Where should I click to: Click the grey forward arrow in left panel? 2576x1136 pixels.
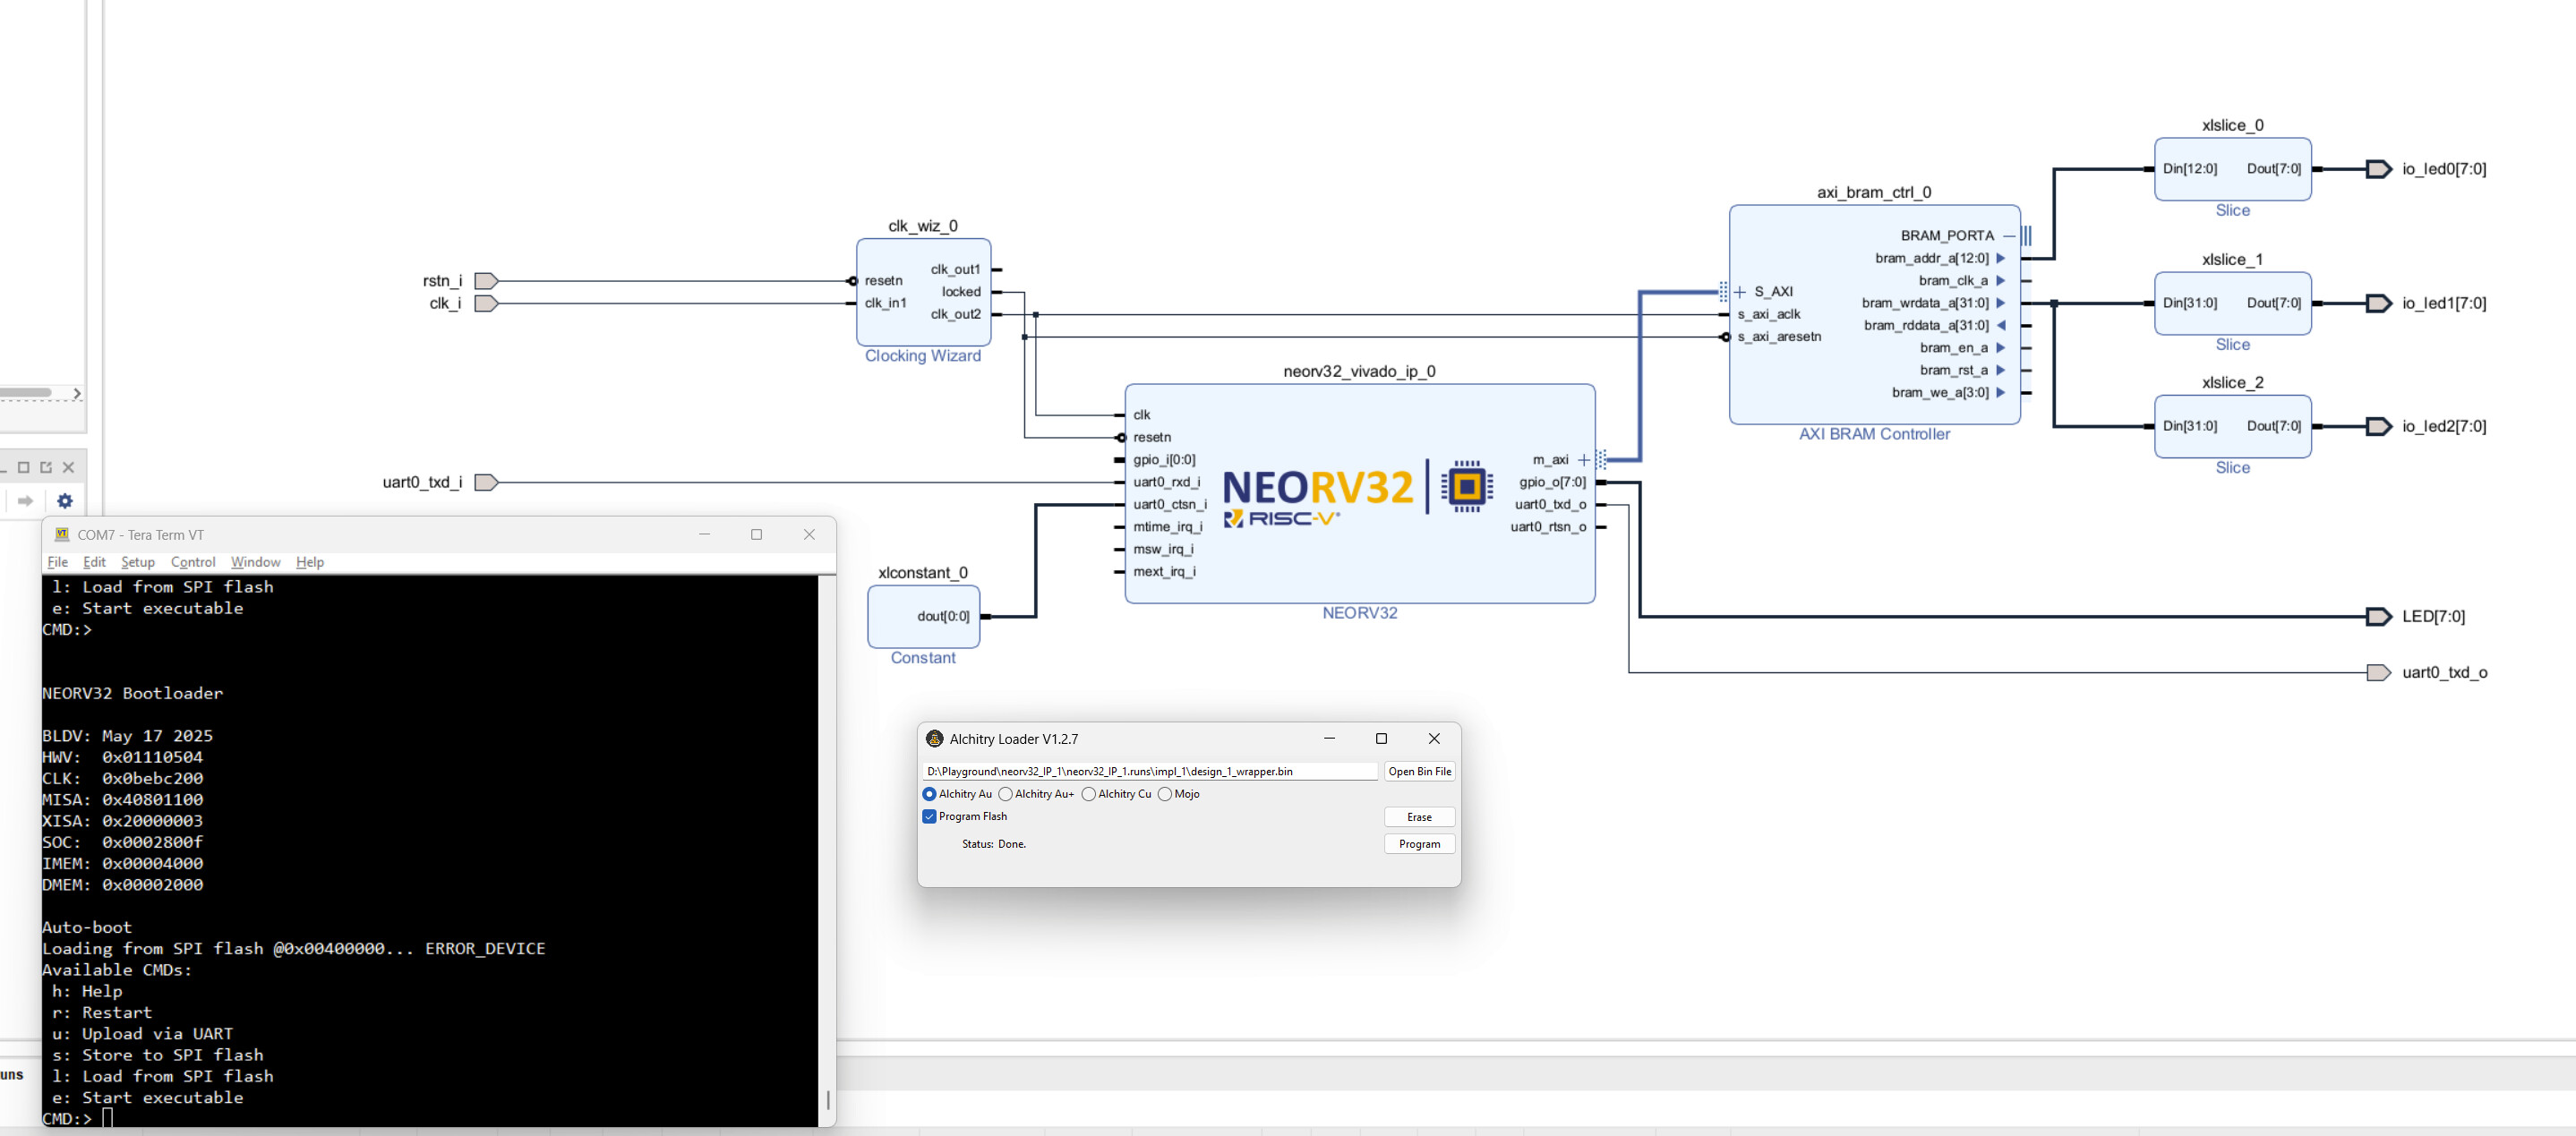tap(26, 501)
